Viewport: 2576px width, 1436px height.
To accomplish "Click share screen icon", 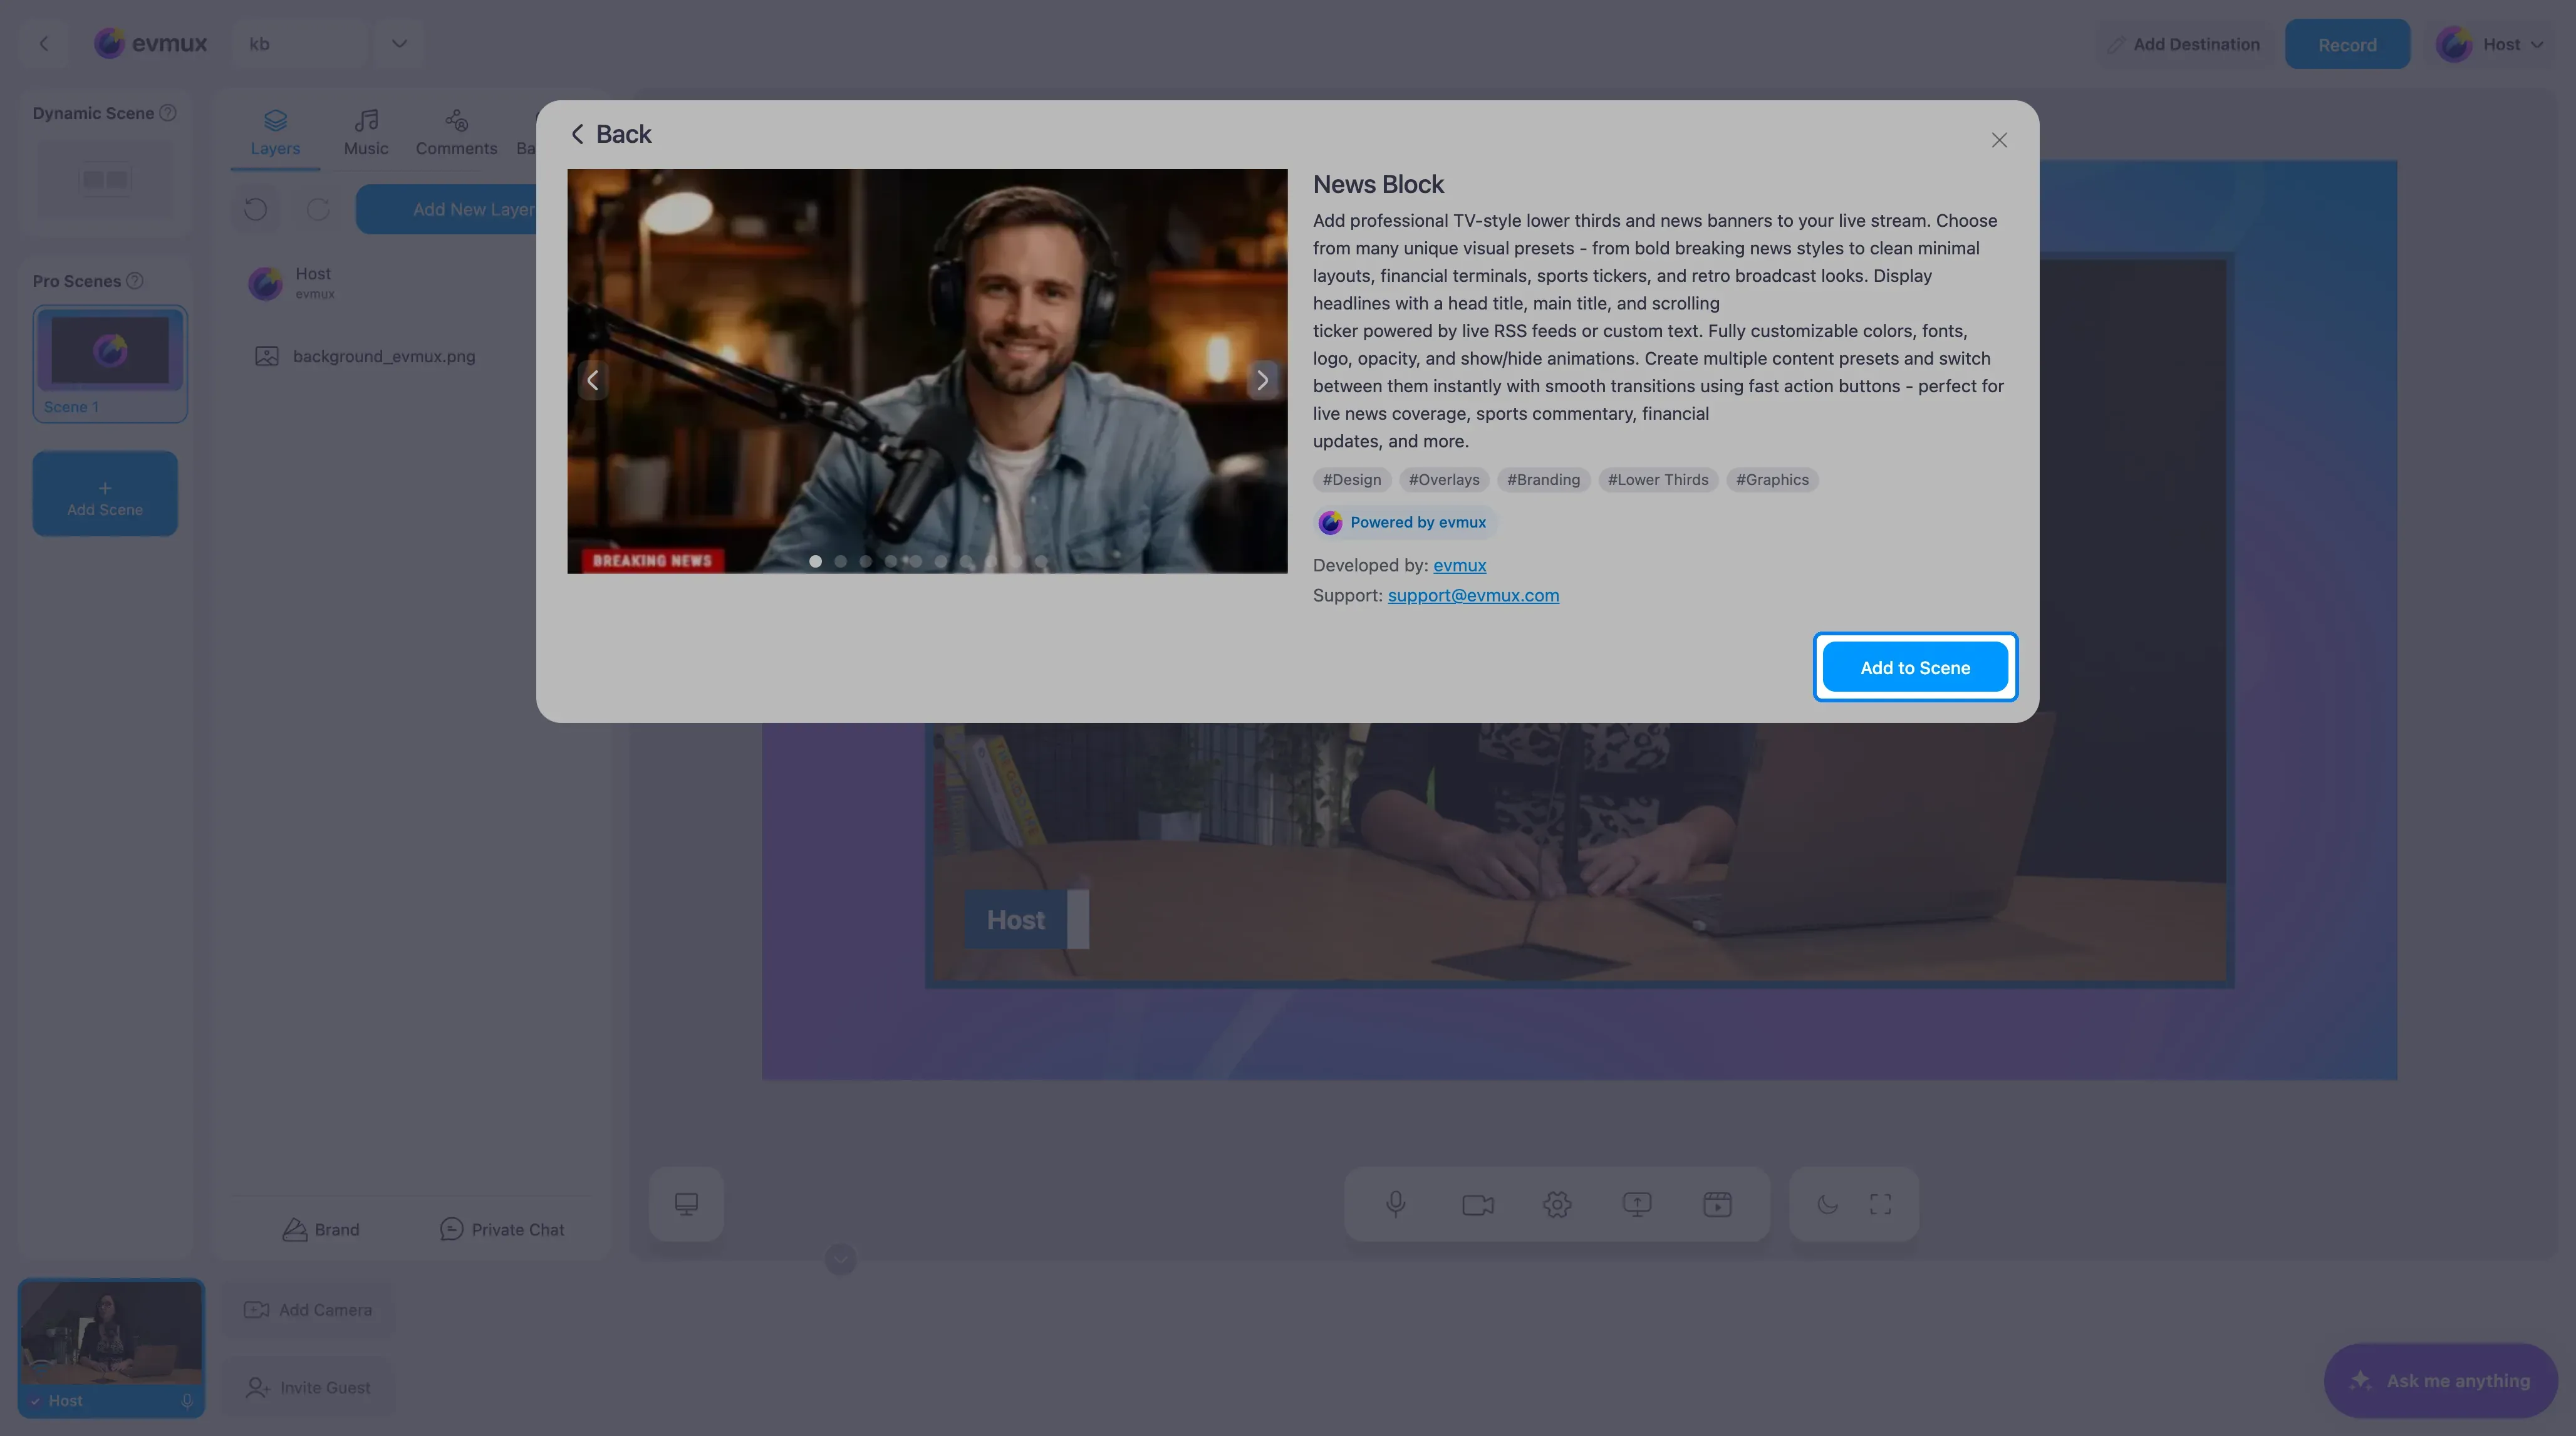I will coord(1637,1204).
